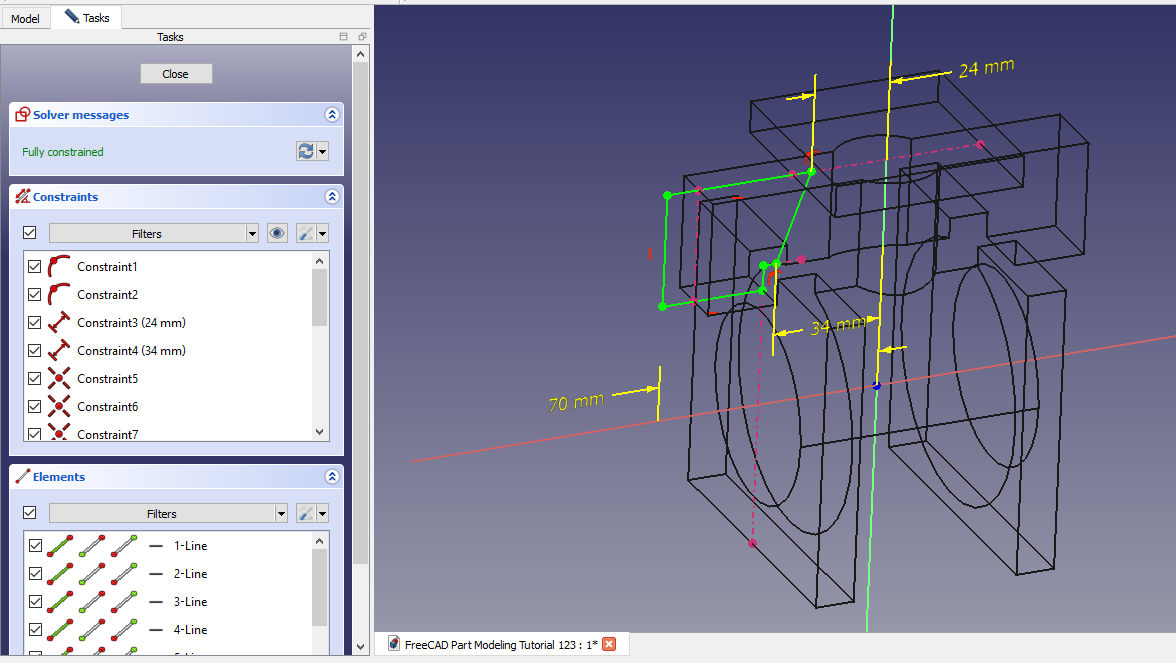Open the Elements Filters dropdown arrow
This screenshot has width=1176, height=663.
[282, 513]
